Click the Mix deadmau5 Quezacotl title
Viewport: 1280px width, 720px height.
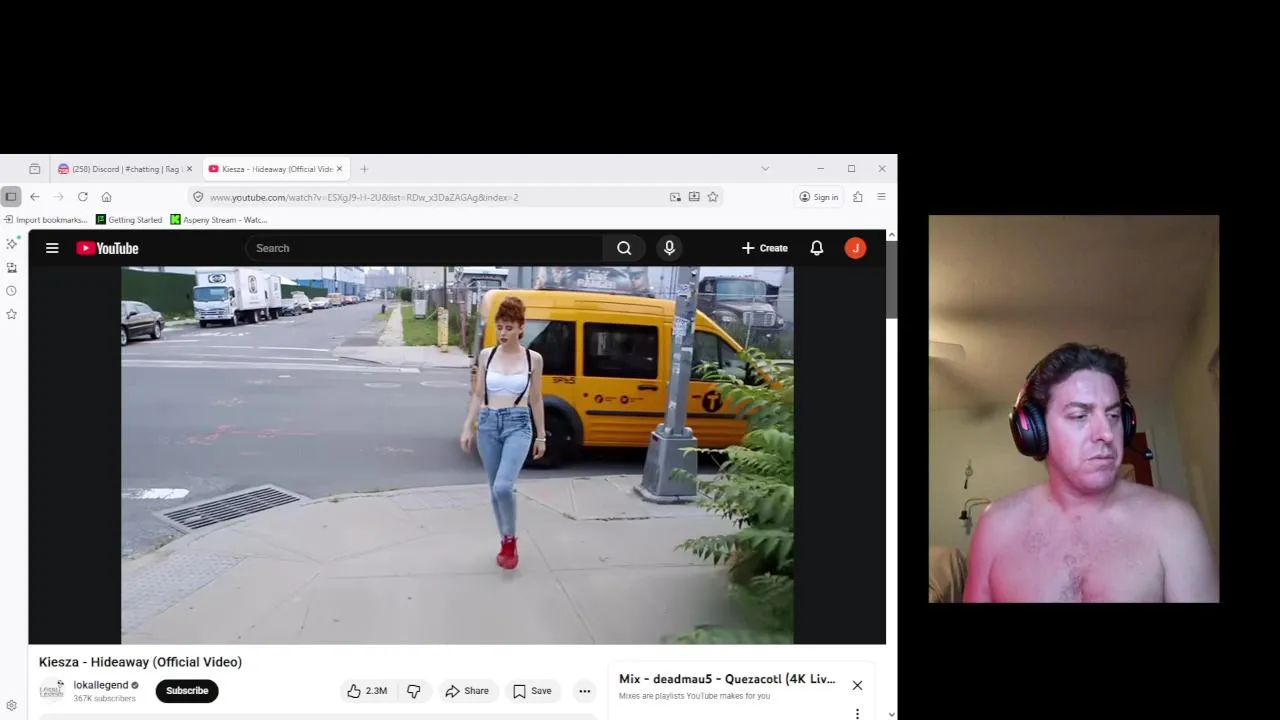click(x=727, y=679)
